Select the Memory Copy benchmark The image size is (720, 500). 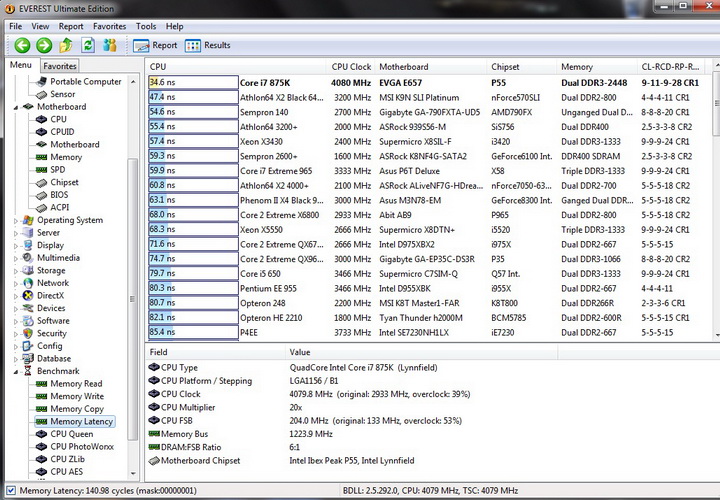(x=77, y=409)
